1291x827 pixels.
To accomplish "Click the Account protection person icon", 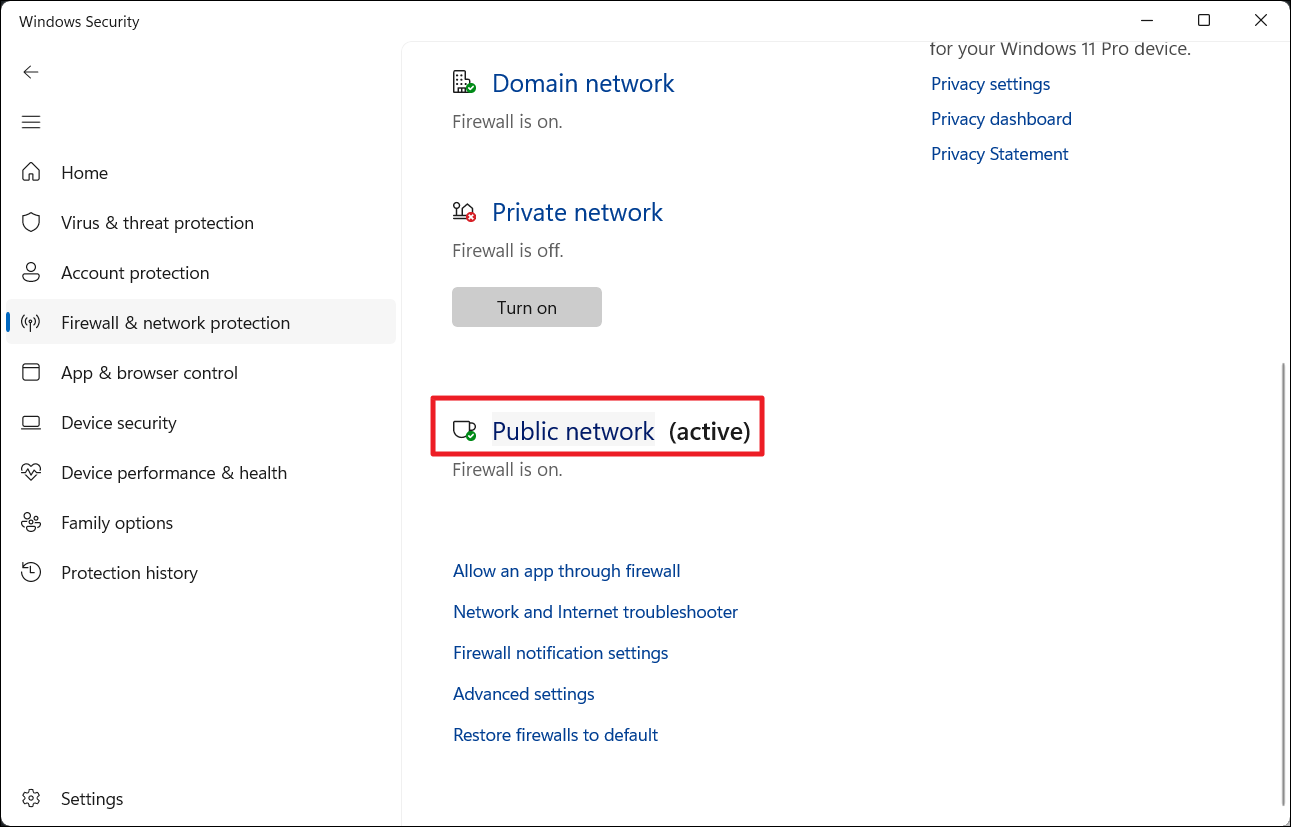I will 31,272.
